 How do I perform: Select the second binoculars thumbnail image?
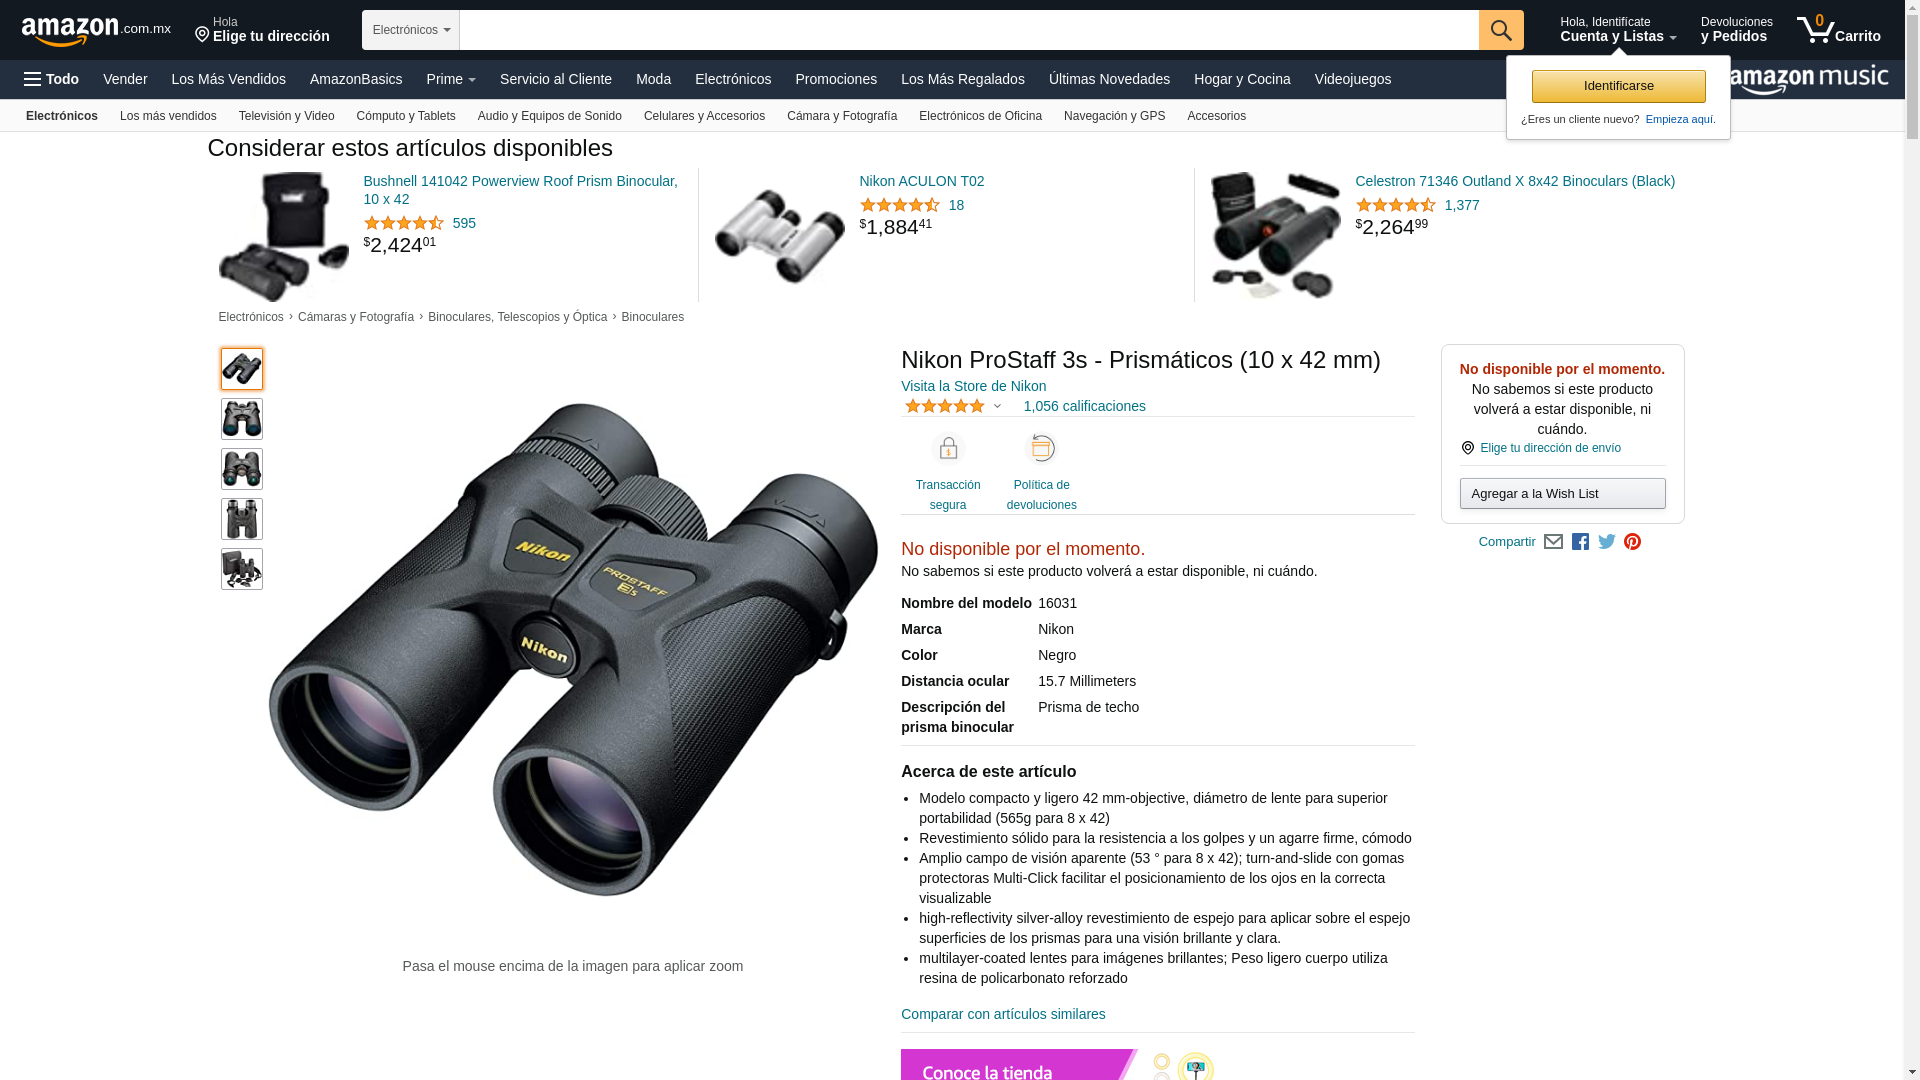pyautogui.click(x=242, y=419)
